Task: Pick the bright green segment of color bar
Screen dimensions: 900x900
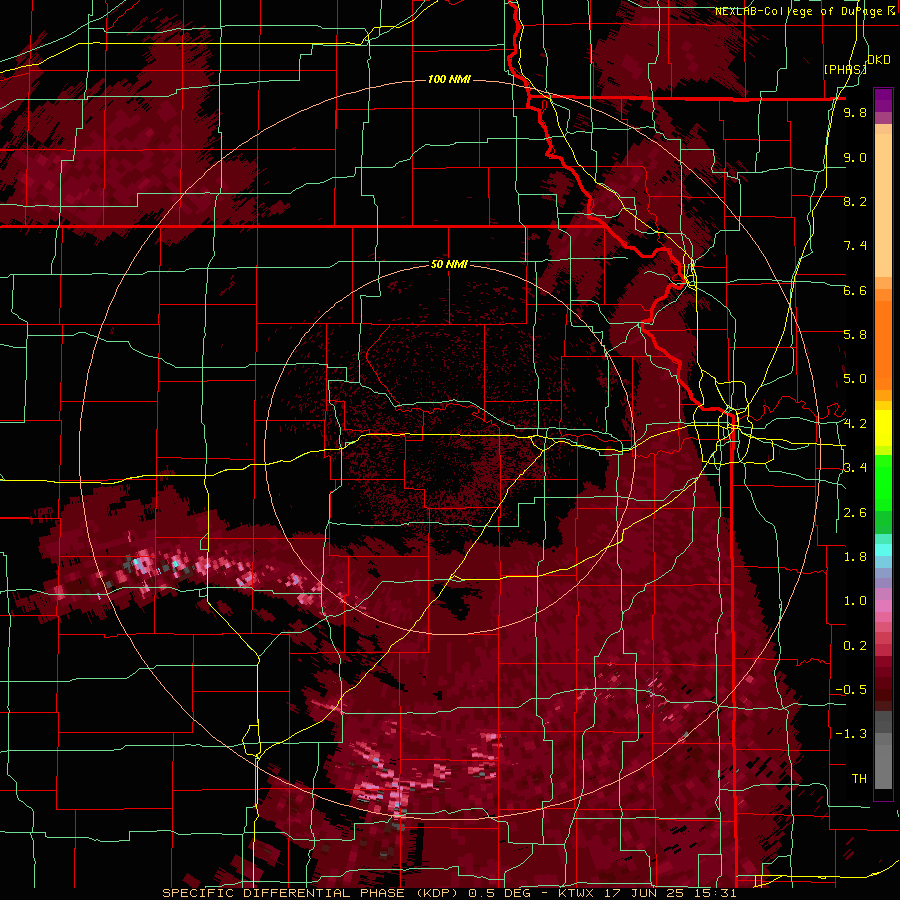Action: pyautogui.click(x=883, y=482)
